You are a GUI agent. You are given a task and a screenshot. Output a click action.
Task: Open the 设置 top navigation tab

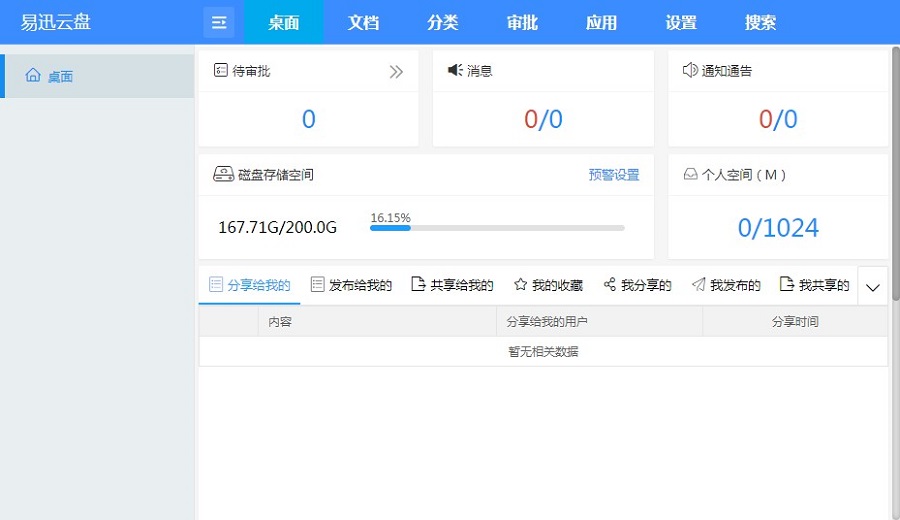(681, 22)
